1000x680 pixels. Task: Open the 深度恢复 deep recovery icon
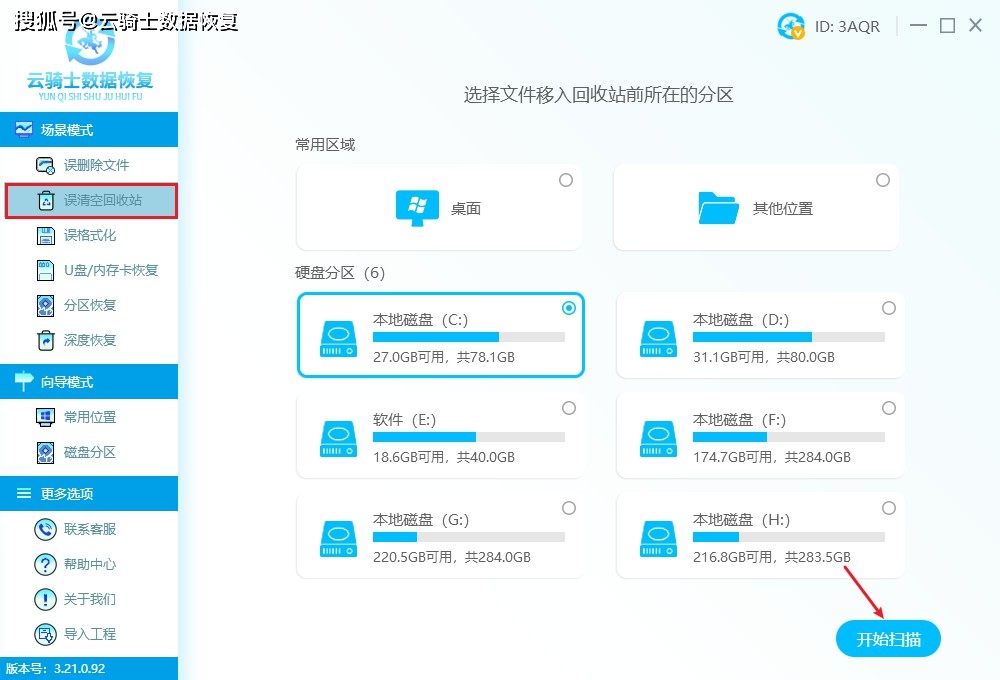tap(46, 340)
